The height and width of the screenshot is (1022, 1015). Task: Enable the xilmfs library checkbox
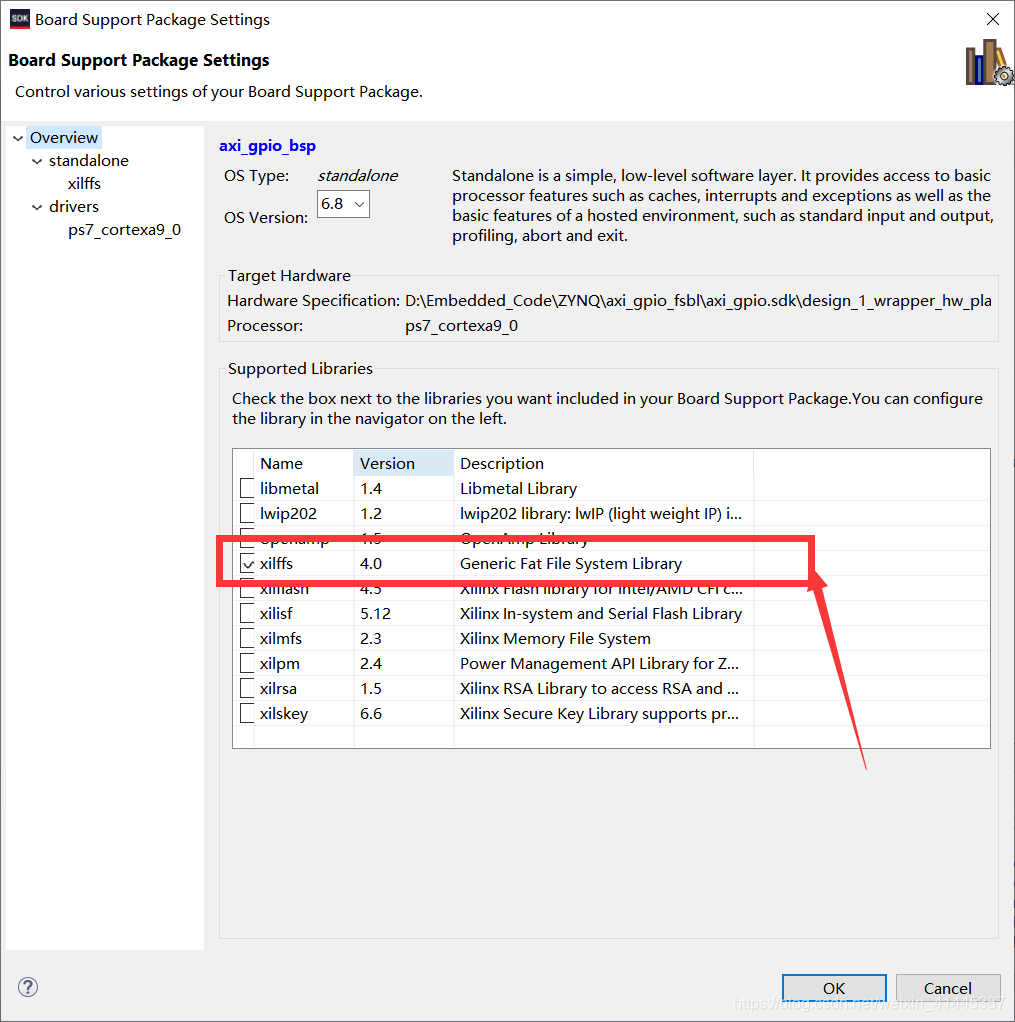[247, 638]
